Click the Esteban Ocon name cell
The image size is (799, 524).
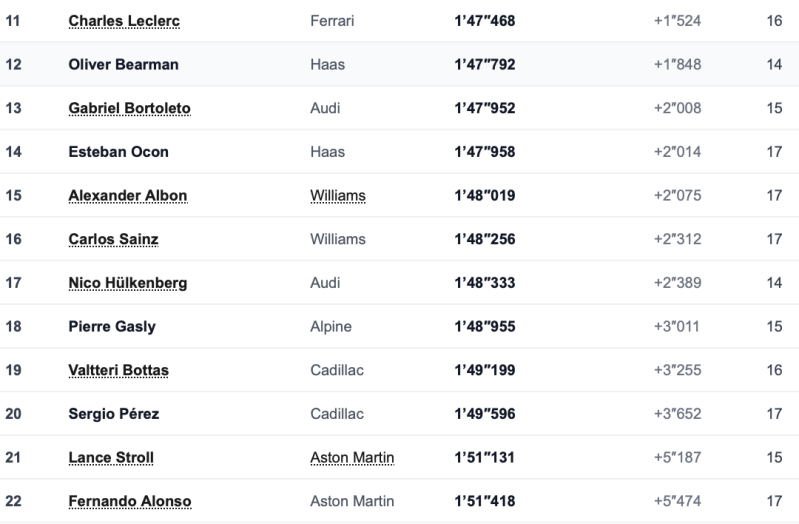[118, 152]
